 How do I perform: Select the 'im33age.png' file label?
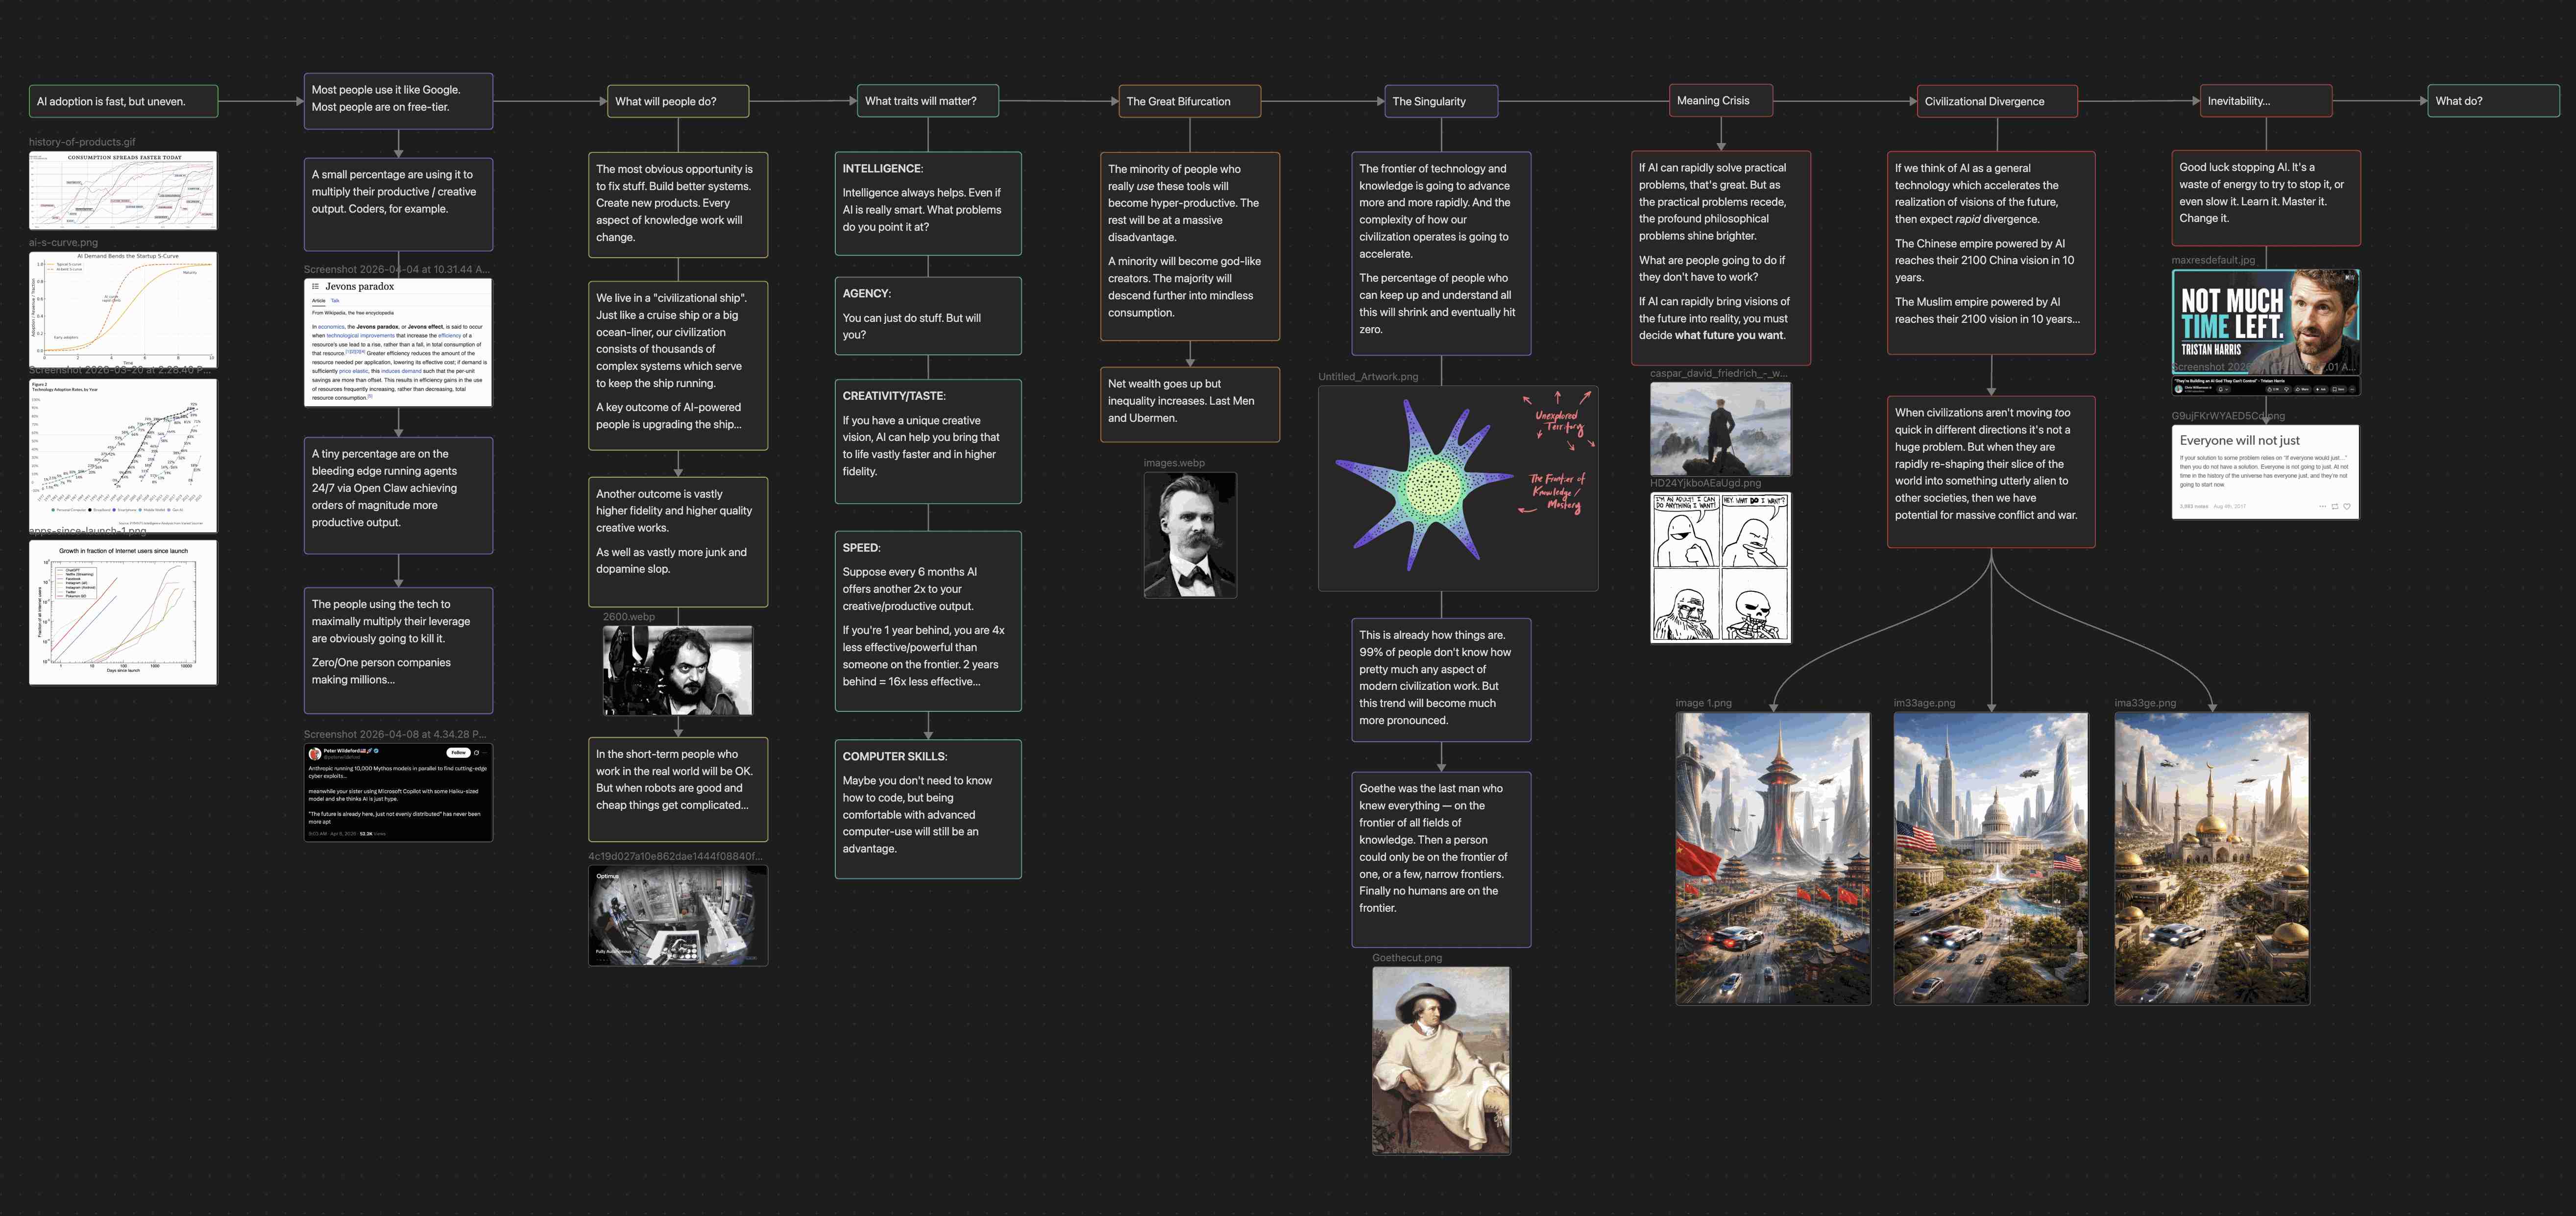pyautogui.click(x=1924, y=703)
